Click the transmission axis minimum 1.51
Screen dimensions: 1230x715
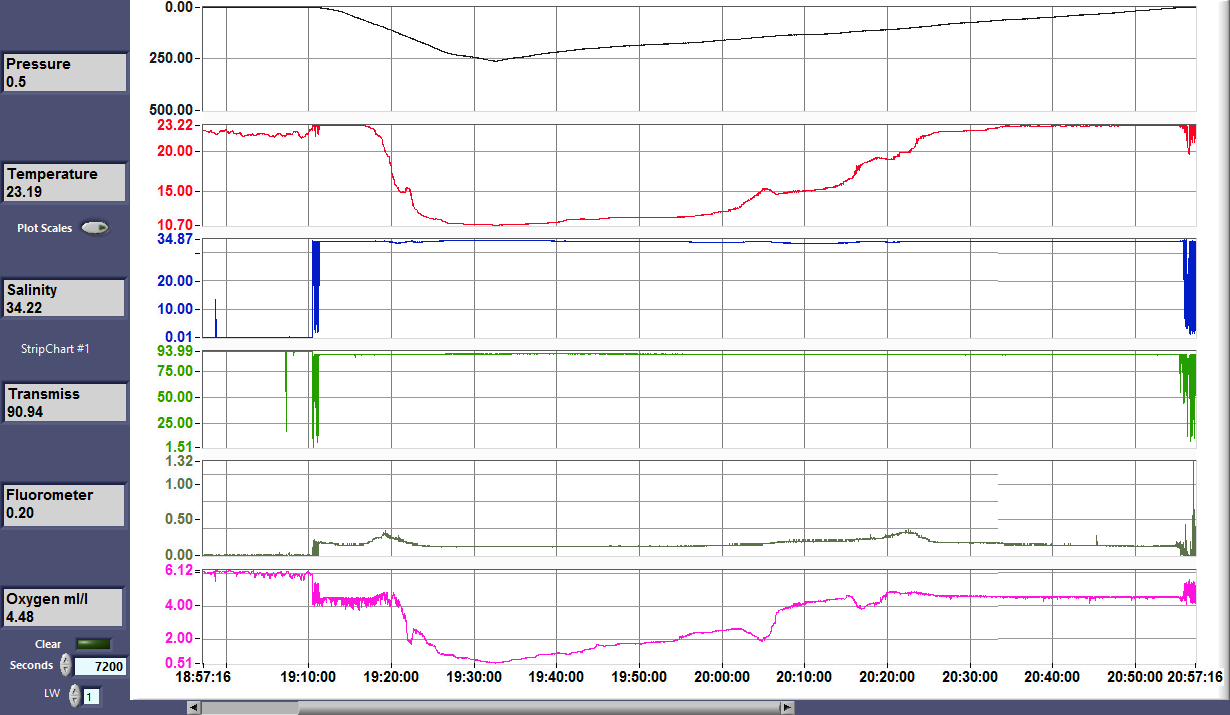[x=178, y=447]
